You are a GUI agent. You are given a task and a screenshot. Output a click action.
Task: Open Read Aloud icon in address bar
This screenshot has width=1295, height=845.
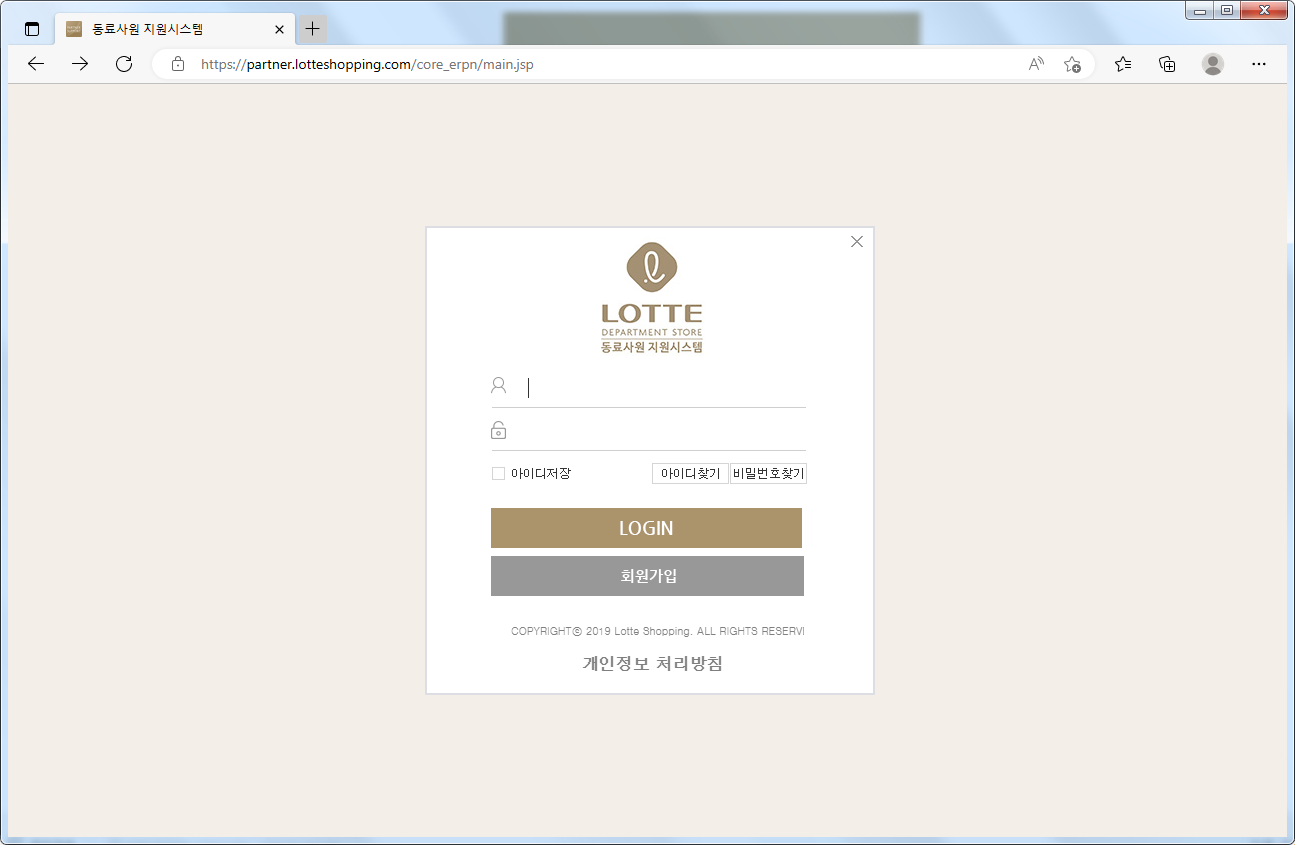pyautogui.click(x=1036, y=64)
